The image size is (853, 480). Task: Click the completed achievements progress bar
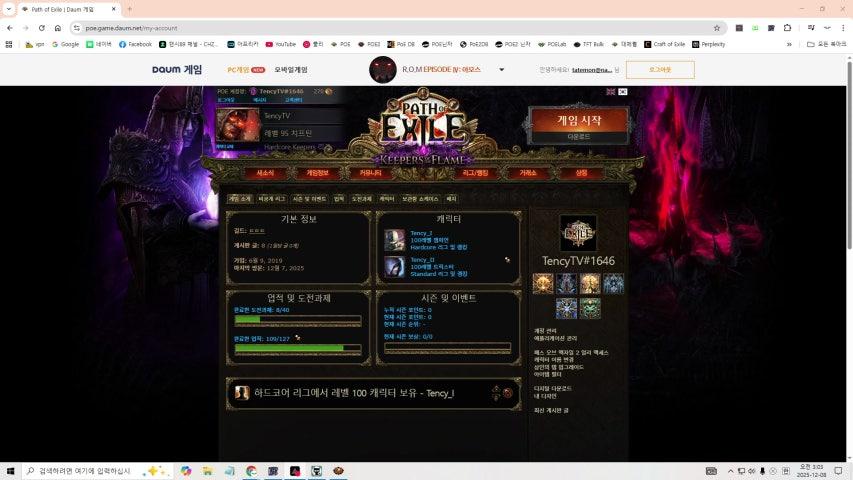[298, 348]
